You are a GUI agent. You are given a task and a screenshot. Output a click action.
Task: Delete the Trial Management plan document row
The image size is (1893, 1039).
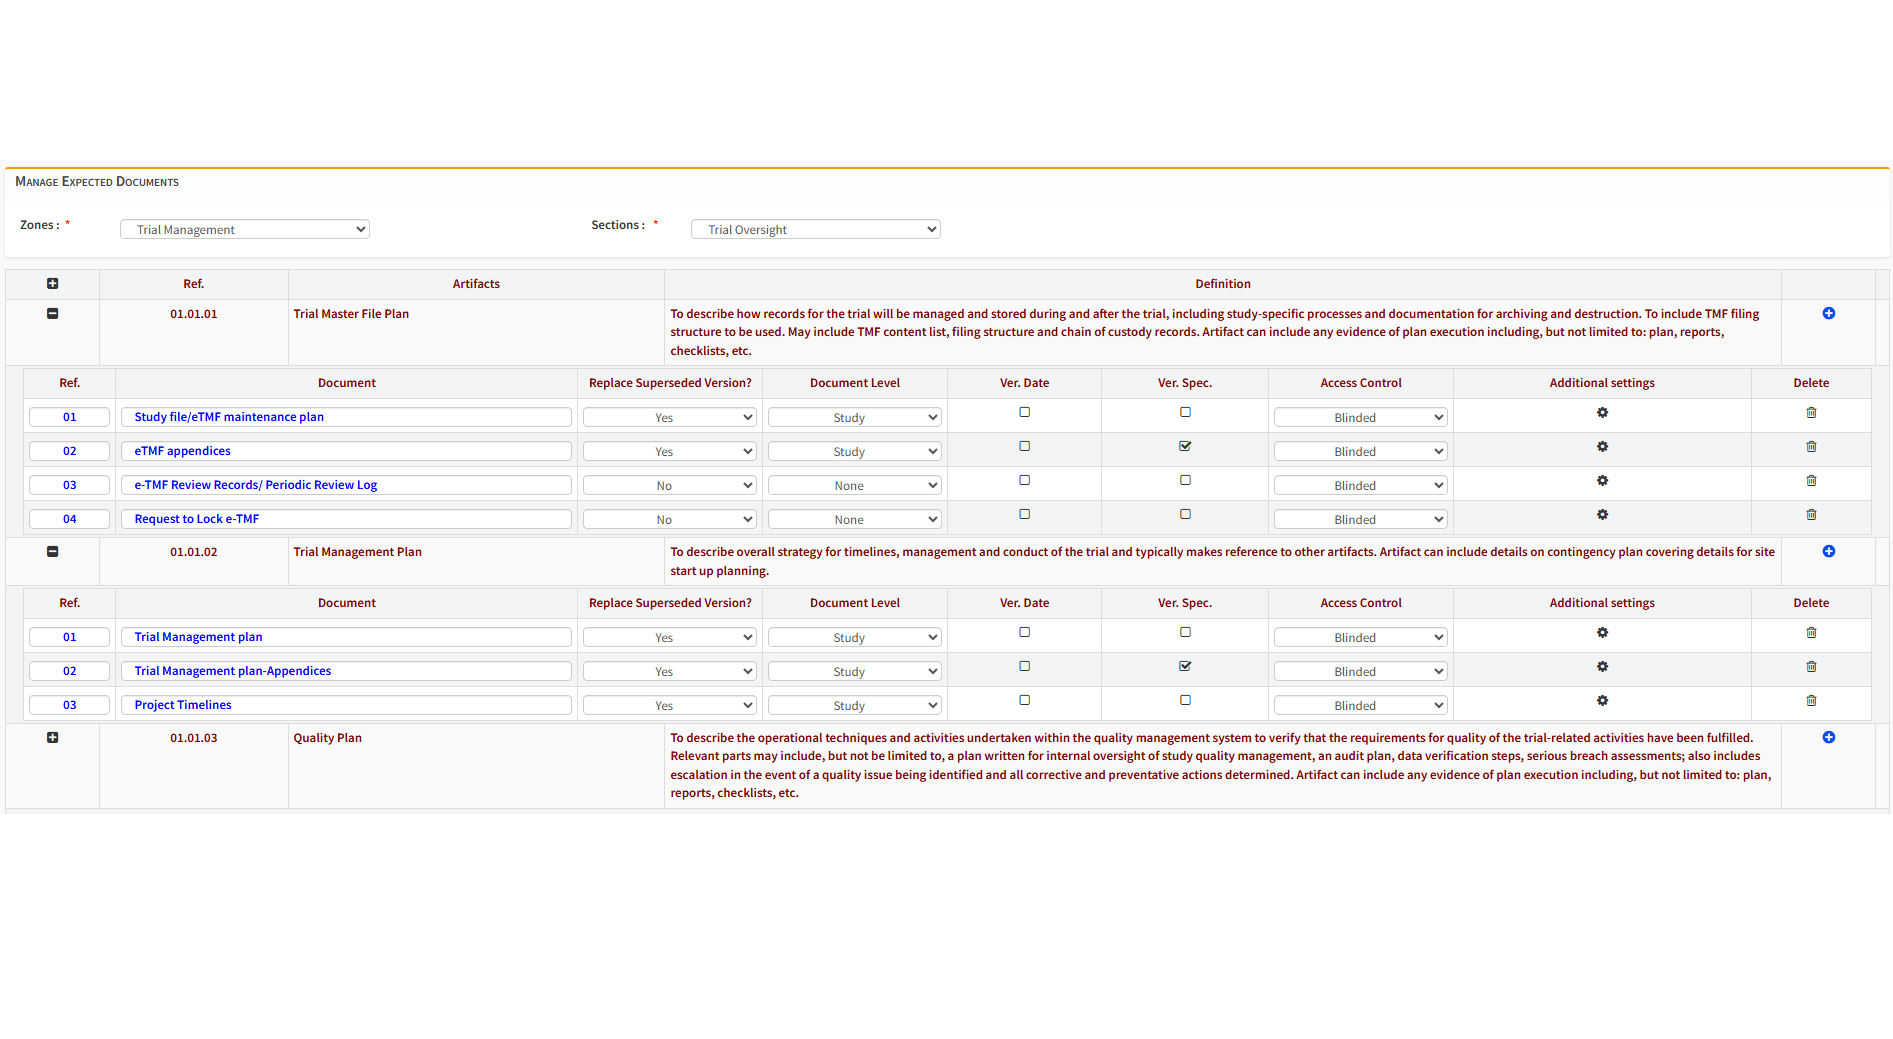coord(1811,632)
